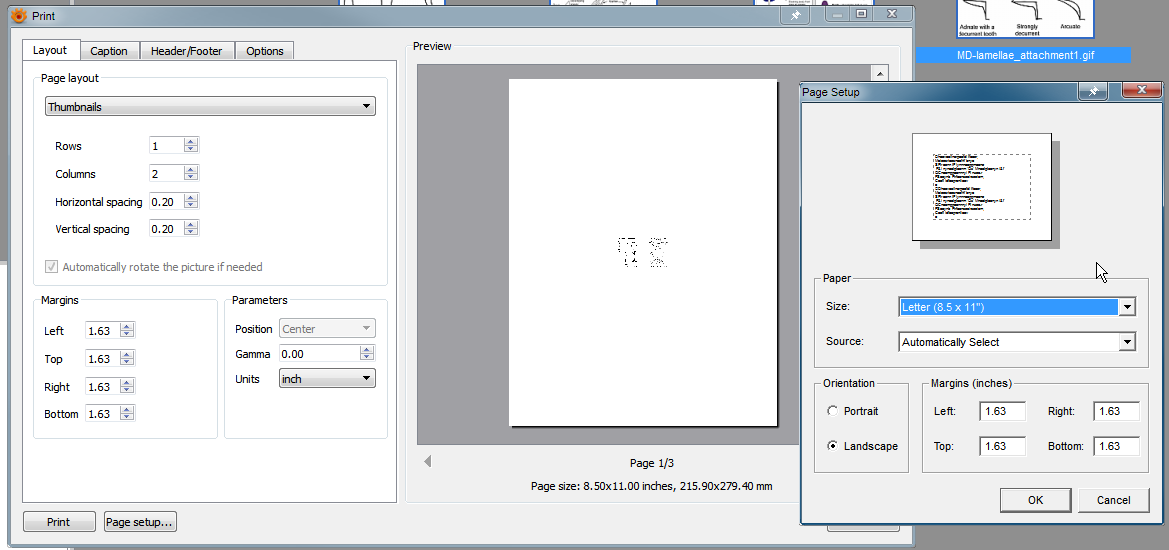
Task: Open the Thumbnails page layout dropdown
Action: tap(210, 107)
